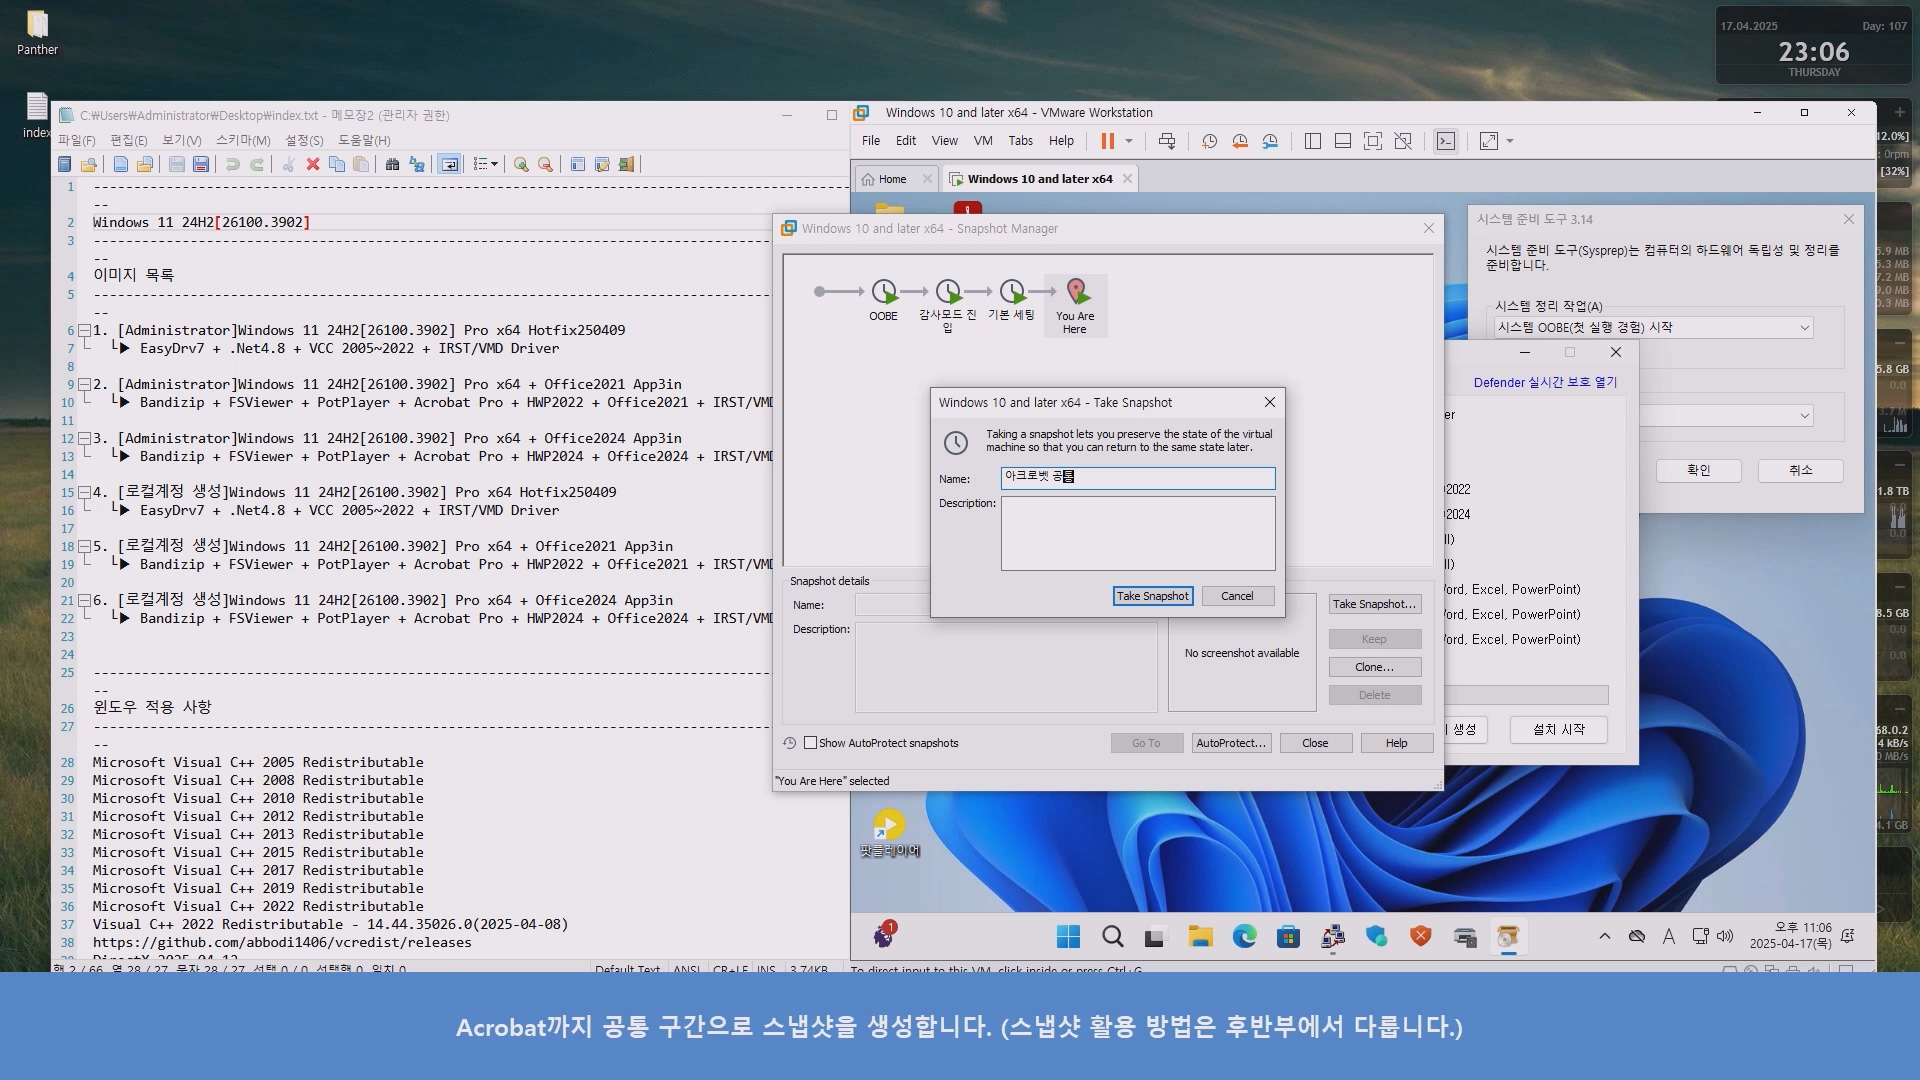
Task: Collapse the fold marker on line 18
Action: point(84,546)
